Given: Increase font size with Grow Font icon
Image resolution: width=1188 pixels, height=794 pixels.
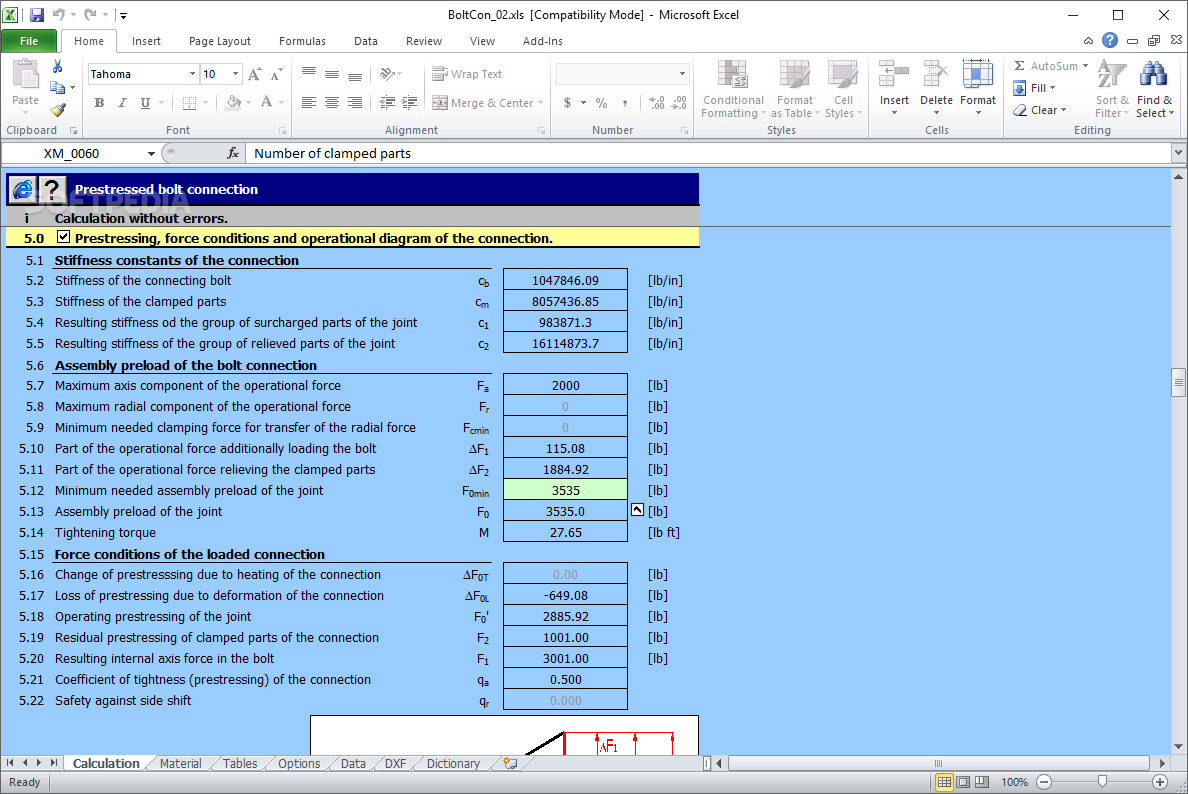Looking at the screenshot, I should pyautogui.click(x=255, y=73).
